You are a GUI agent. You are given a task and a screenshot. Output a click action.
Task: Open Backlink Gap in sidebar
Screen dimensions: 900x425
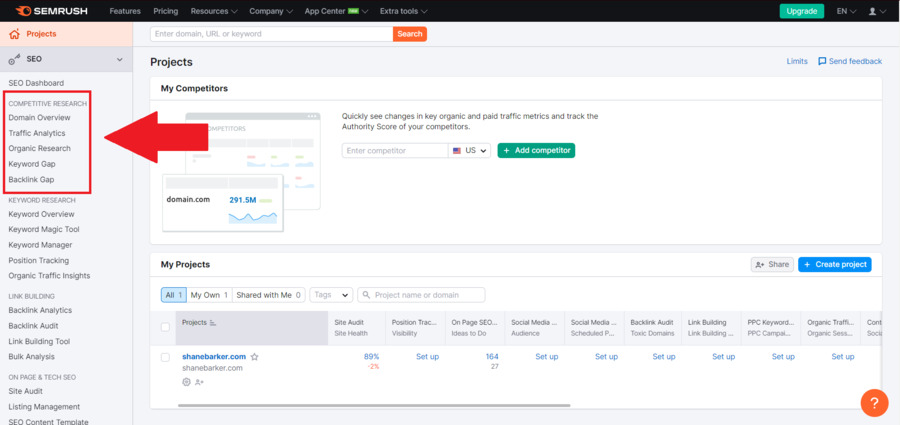(31, 179)
